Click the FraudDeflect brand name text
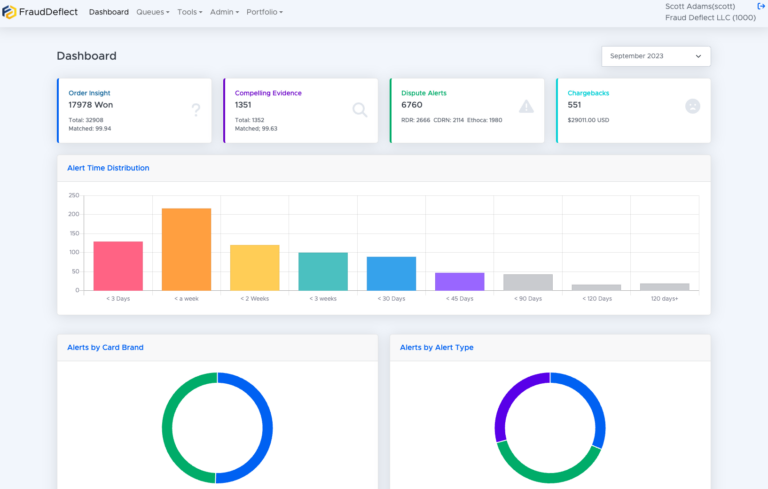 coord(48,12)
